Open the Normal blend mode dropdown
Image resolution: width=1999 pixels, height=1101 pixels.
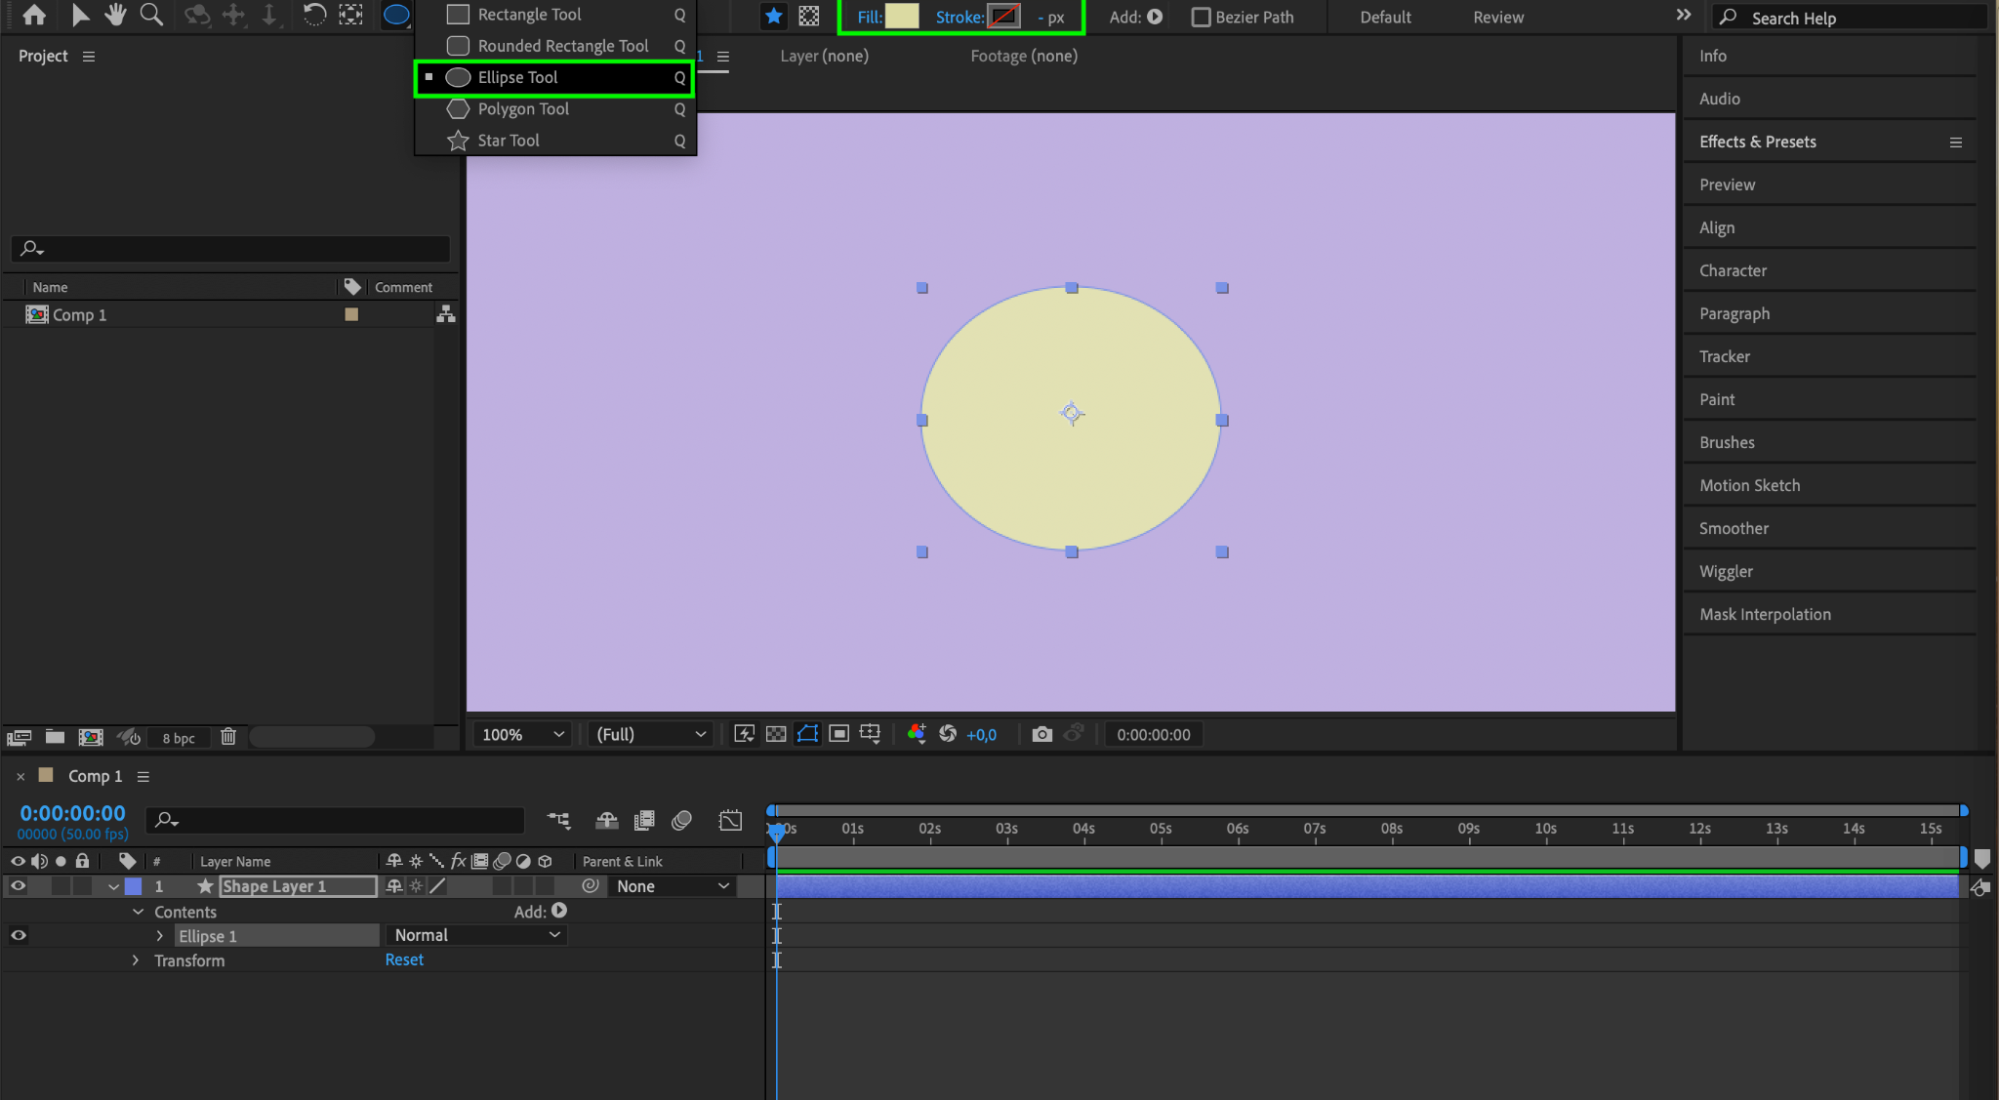[476, 935]
